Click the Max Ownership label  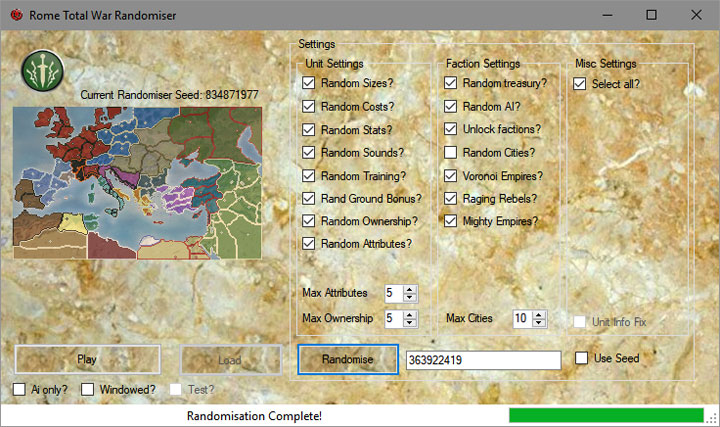(x=338, y=318)
